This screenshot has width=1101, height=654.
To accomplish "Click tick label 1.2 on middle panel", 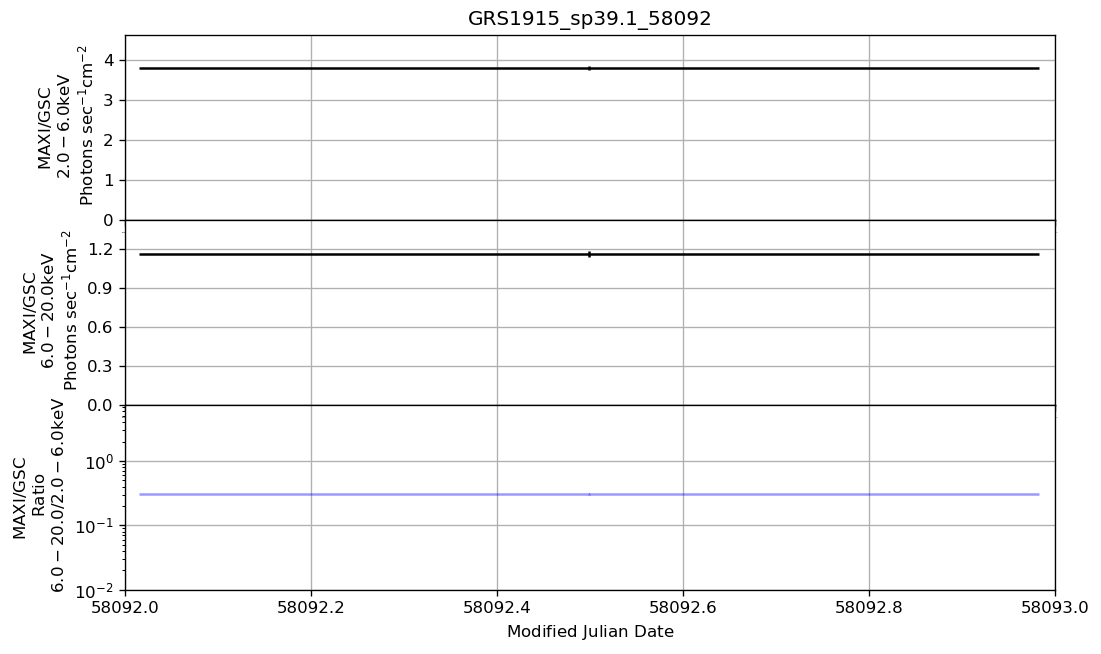I will (x=100, y=249).
